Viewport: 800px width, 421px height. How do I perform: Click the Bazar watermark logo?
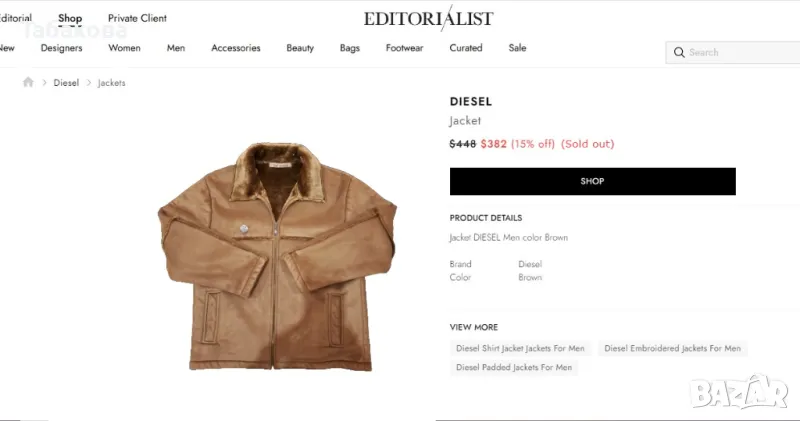pos(739,392)
